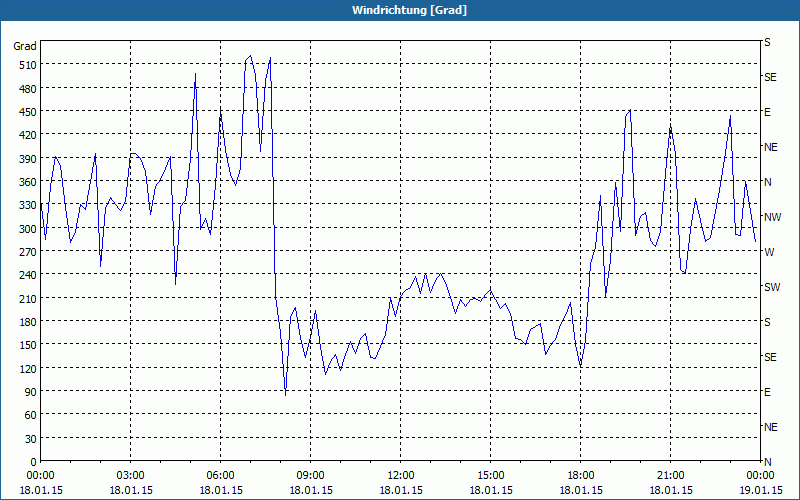This screenshot has height=500, width=800.
Task: Click the 18.01.15 date under 06:00
Action: pyautogui.click(x=220, y=490)
